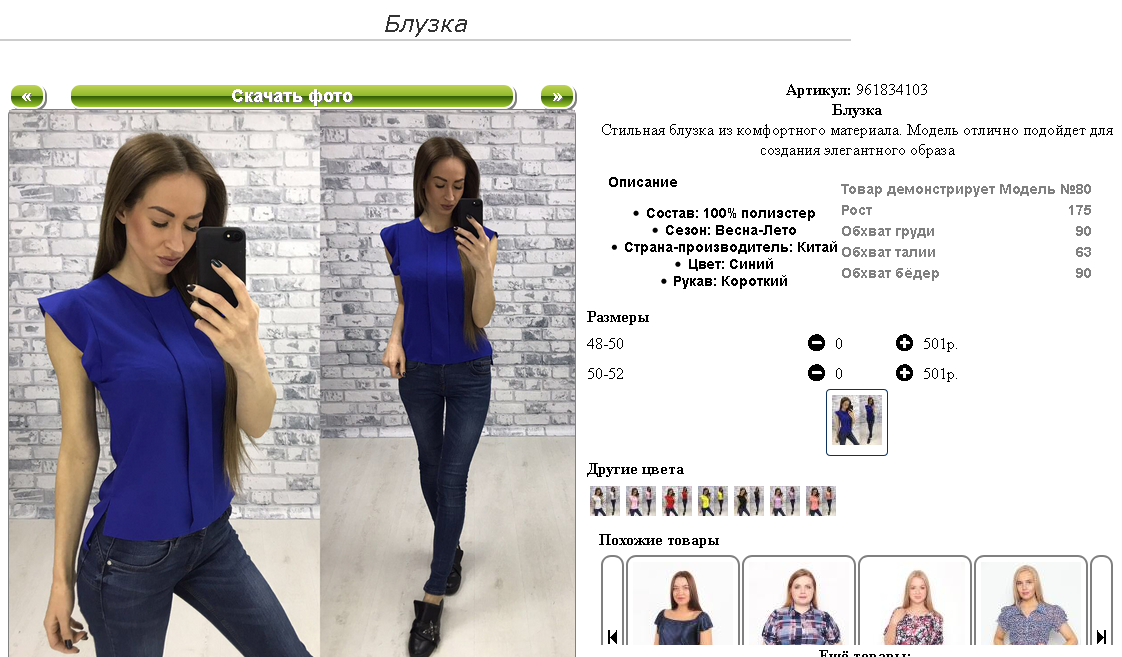Go to previous photo with « button
1122x657 pixels.
tap(27, 97)
